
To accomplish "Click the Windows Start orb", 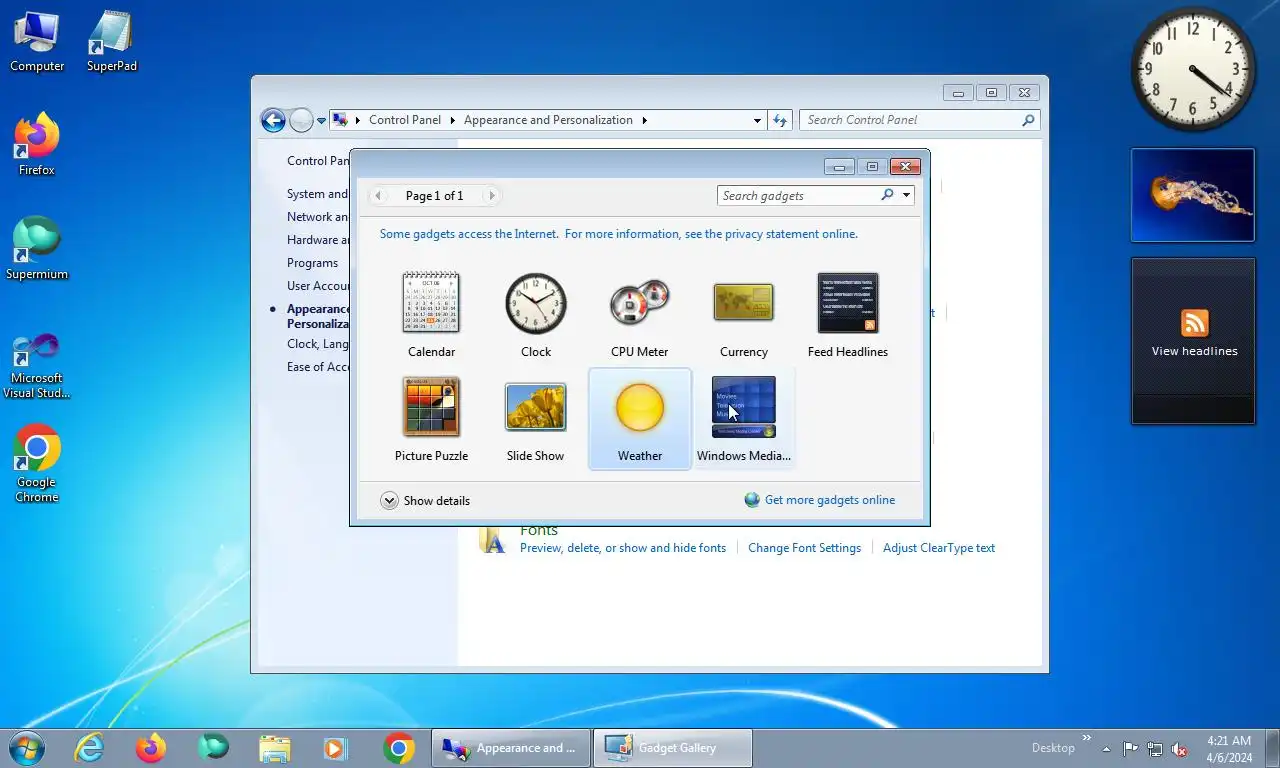I will click(26, 747).
